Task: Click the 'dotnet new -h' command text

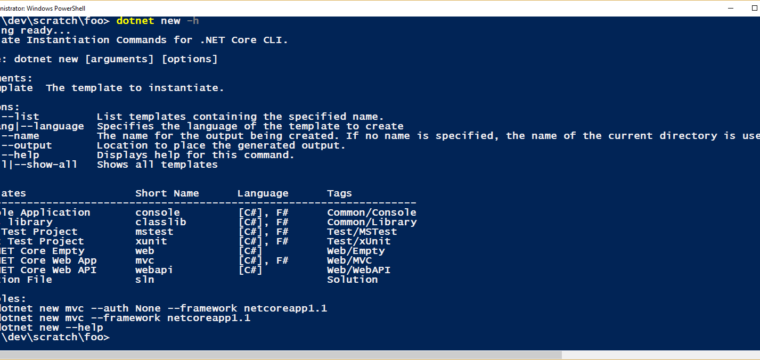Action: (x=158, y=21)
